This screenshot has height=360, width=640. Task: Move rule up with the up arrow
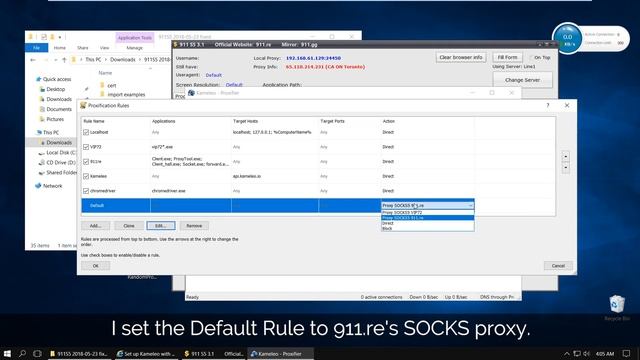click(566, 156)
